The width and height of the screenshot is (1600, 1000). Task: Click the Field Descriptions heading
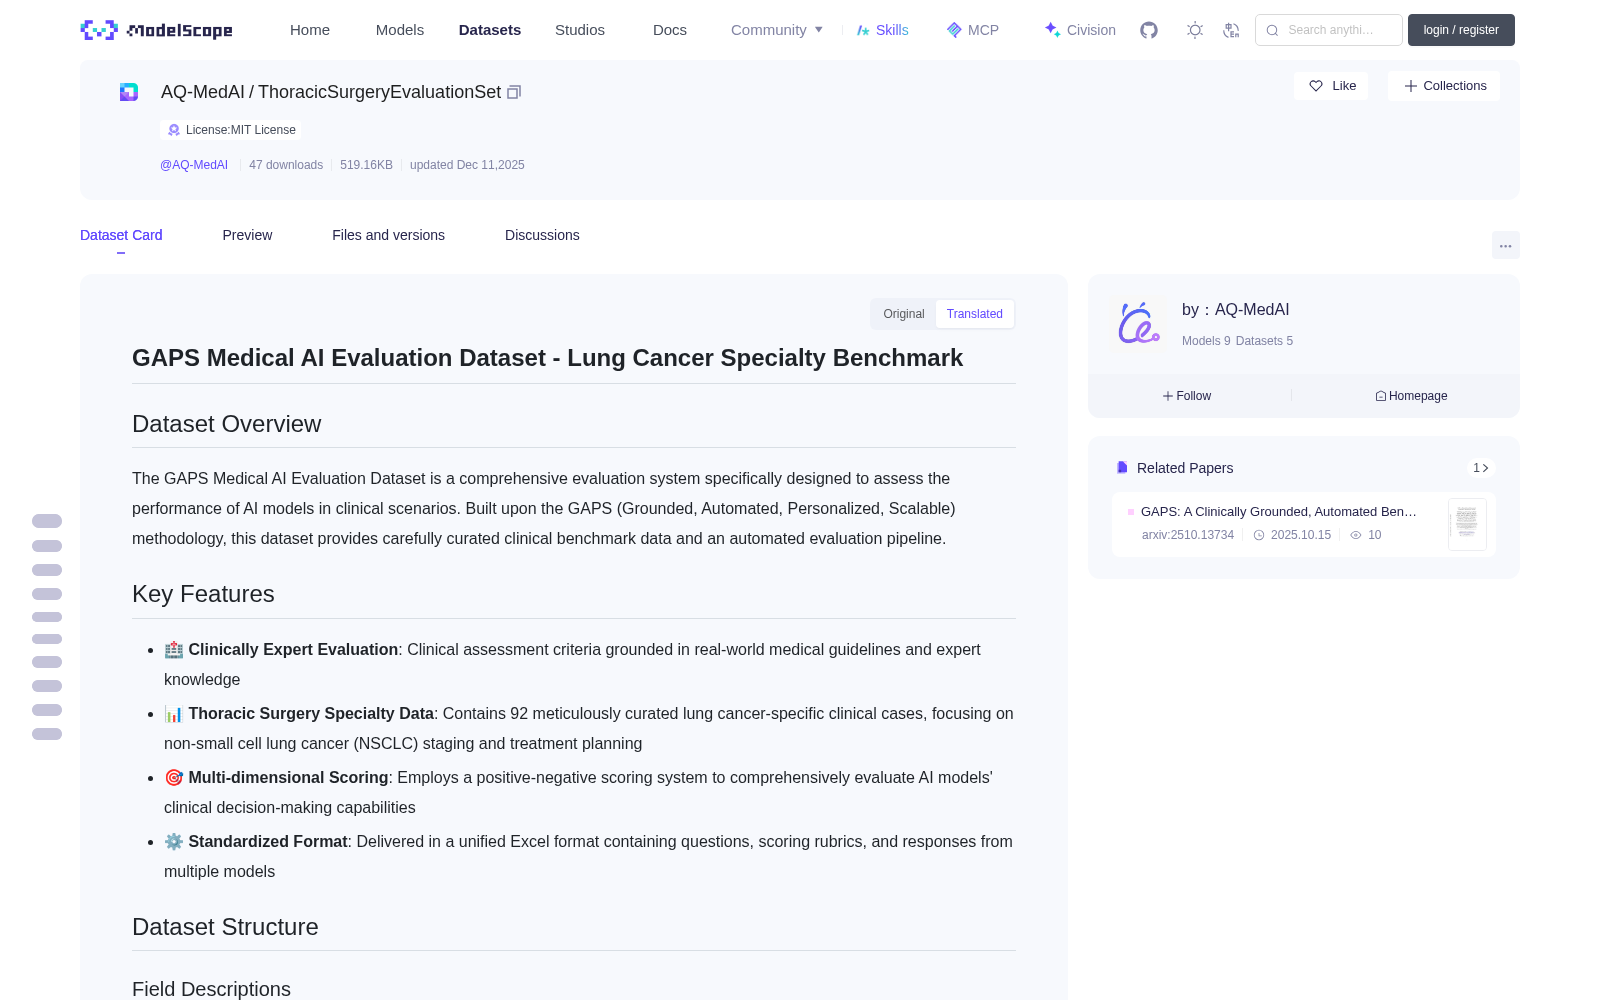[x=211, y=989]
